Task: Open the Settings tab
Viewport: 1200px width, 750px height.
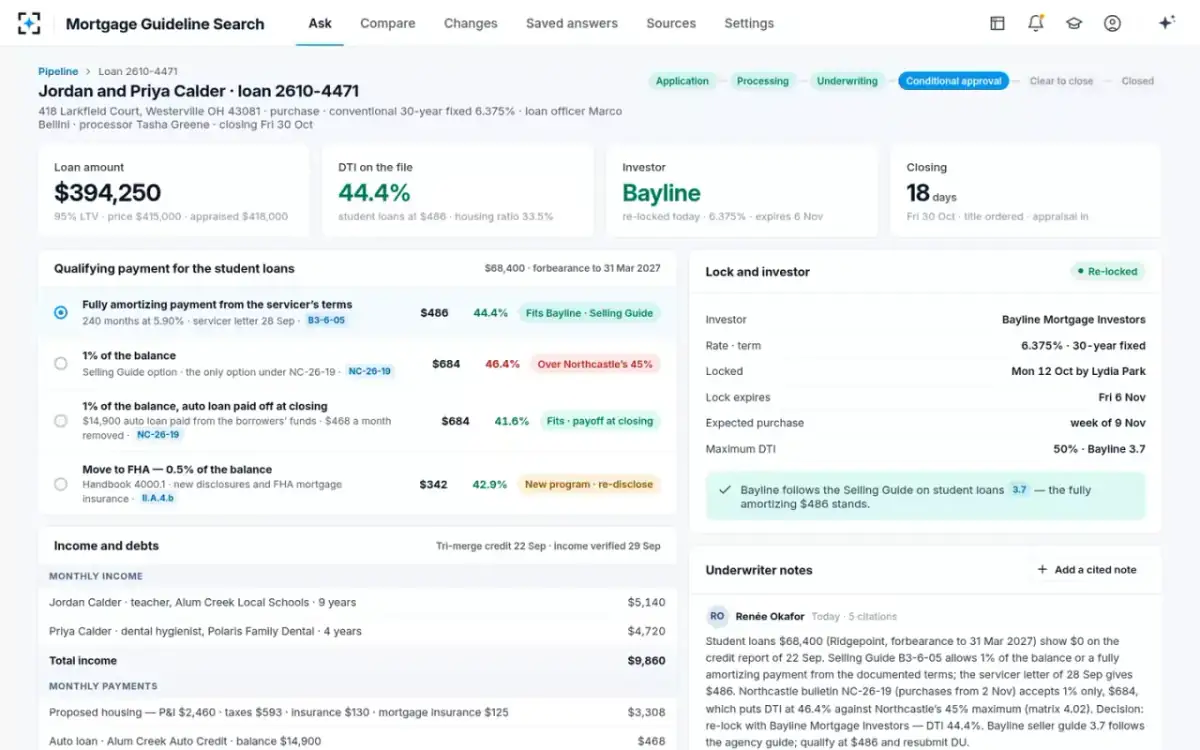Action: point(749,23)
